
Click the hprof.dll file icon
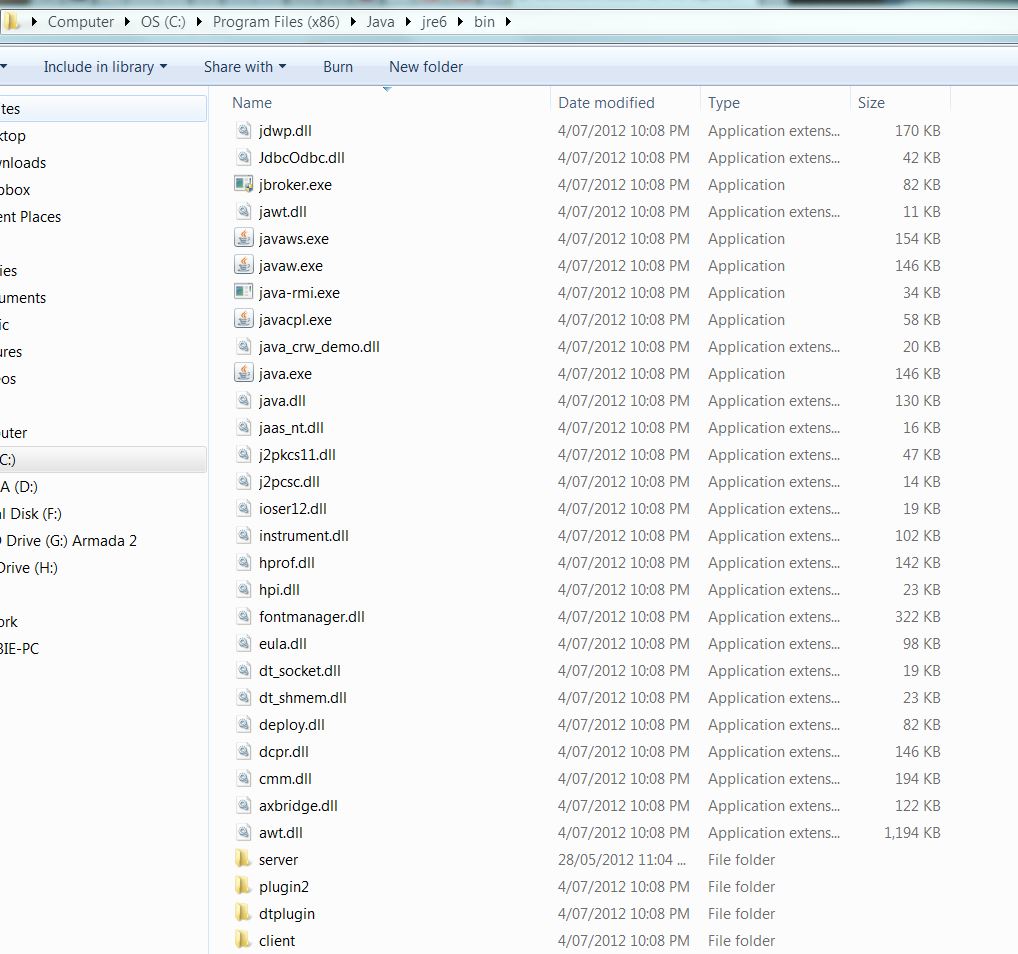point(243,562)
